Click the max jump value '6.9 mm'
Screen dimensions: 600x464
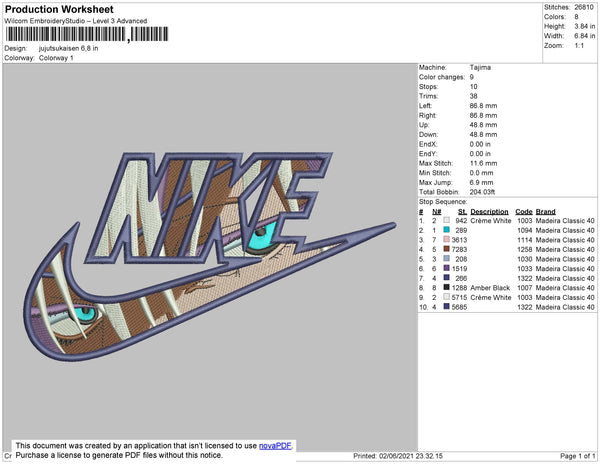pyautogui.click(x=481, y=182)
